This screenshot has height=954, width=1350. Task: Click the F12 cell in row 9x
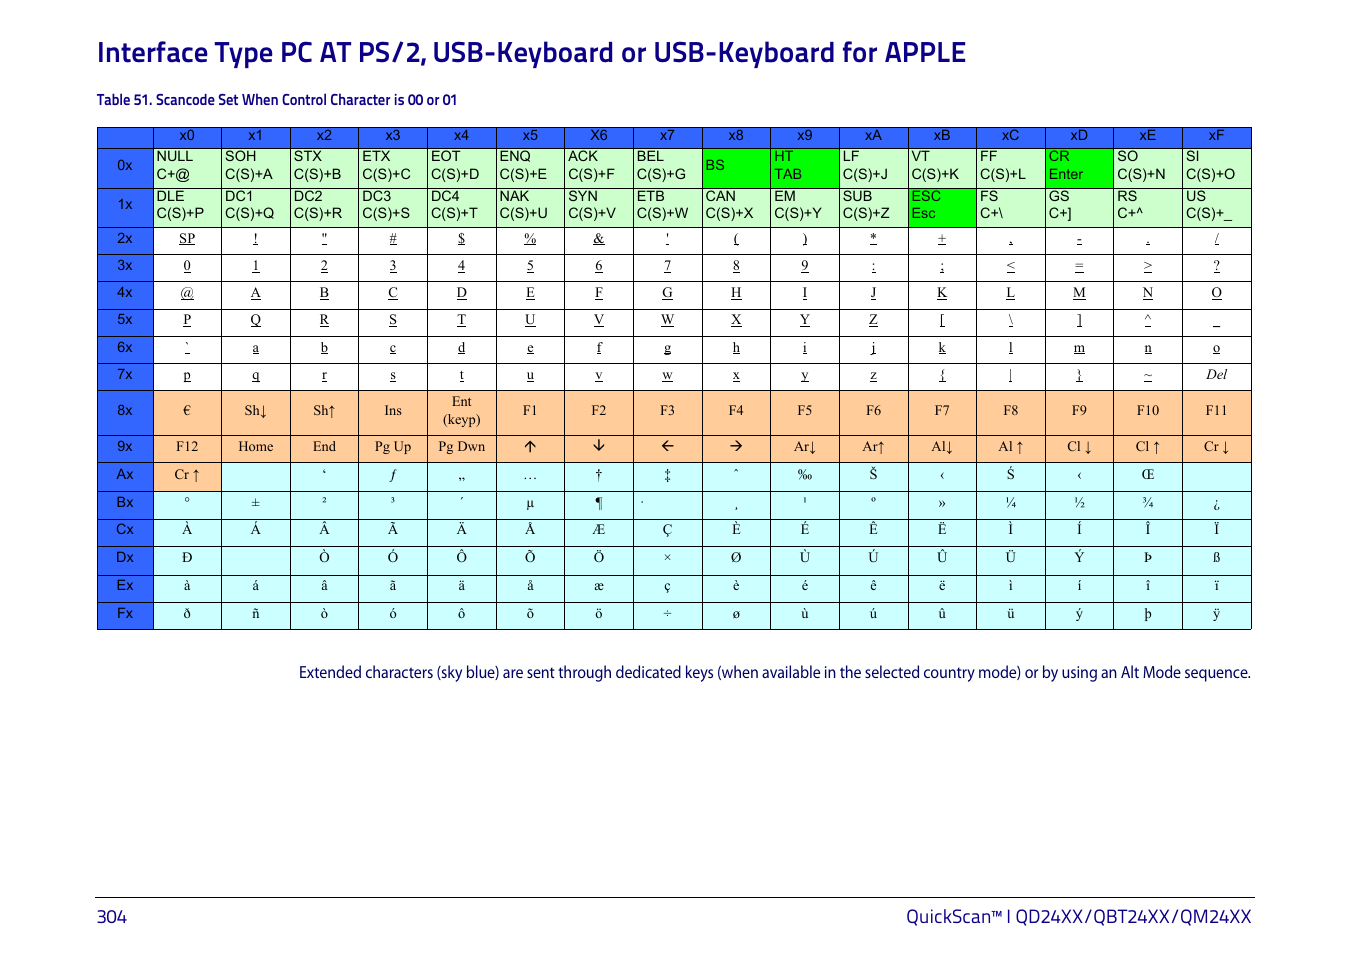pyautogui.click(x=187, y=448)
